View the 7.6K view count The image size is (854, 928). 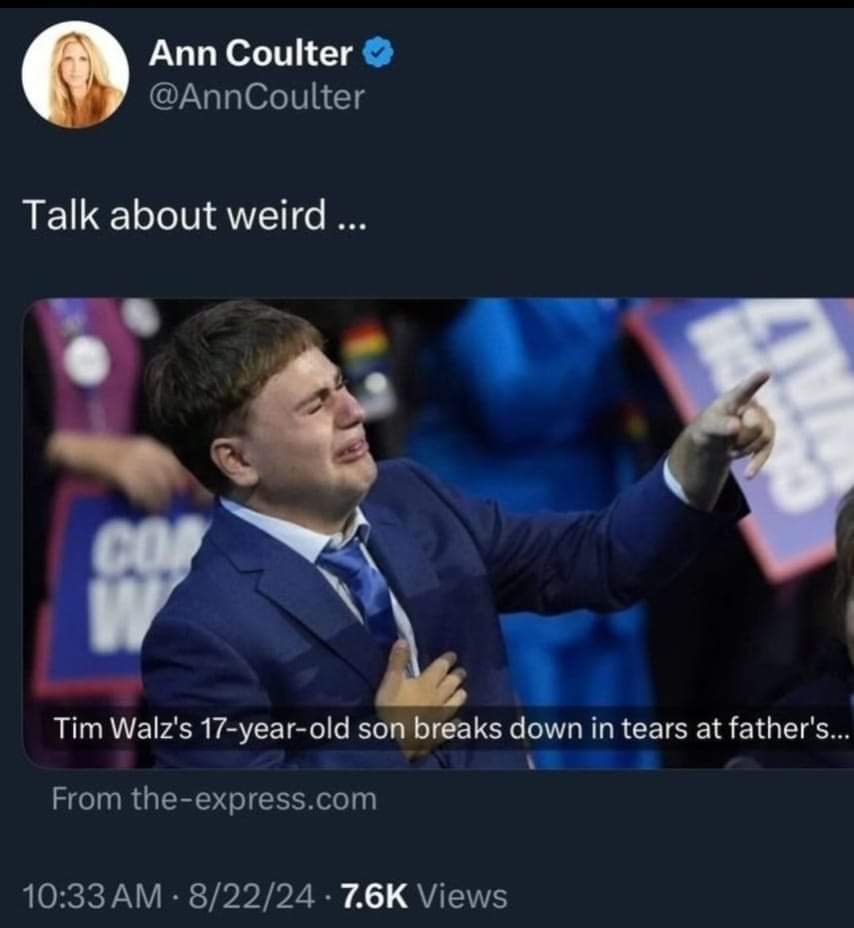pyautogui.click(x=375, y=895)
